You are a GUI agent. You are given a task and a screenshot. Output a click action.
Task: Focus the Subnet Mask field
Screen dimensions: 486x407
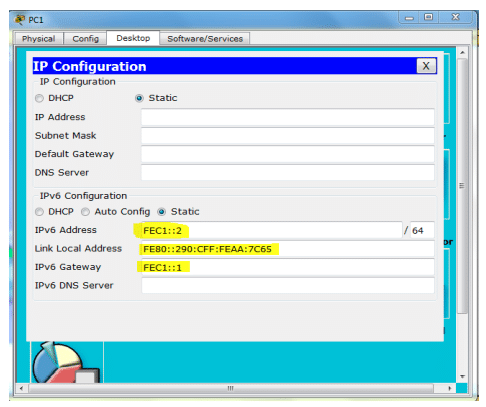(288, 136)
